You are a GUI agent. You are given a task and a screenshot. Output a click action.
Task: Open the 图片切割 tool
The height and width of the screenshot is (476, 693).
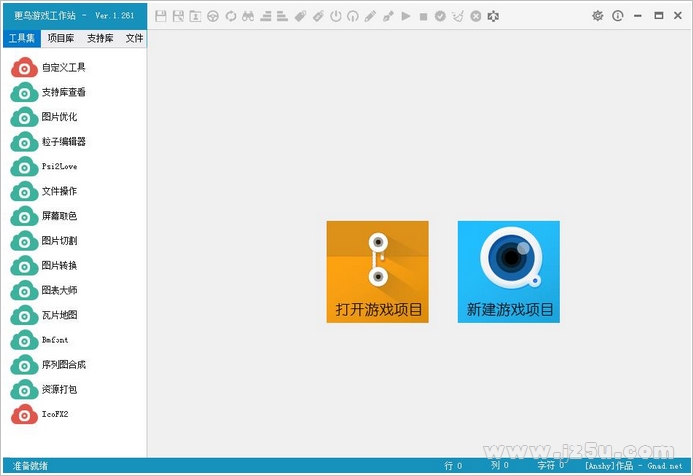click(44, 241)
